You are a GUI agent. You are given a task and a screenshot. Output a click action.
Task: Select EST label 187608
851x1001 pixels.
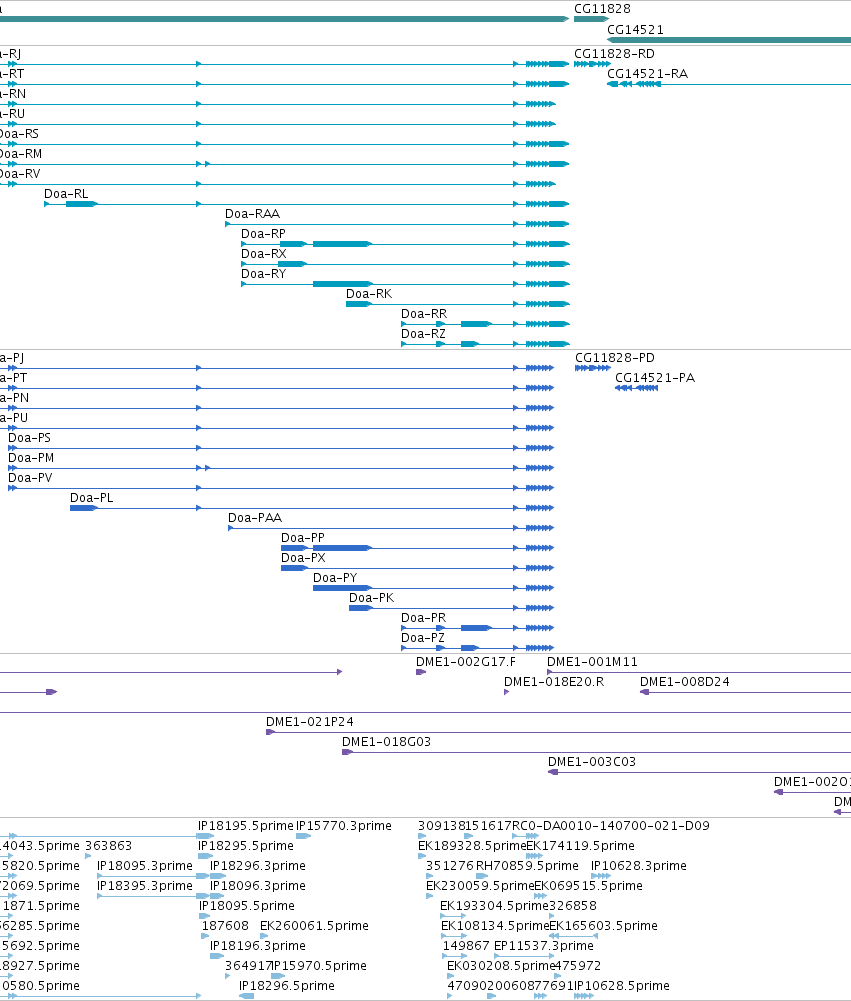(x=225, y=926)
